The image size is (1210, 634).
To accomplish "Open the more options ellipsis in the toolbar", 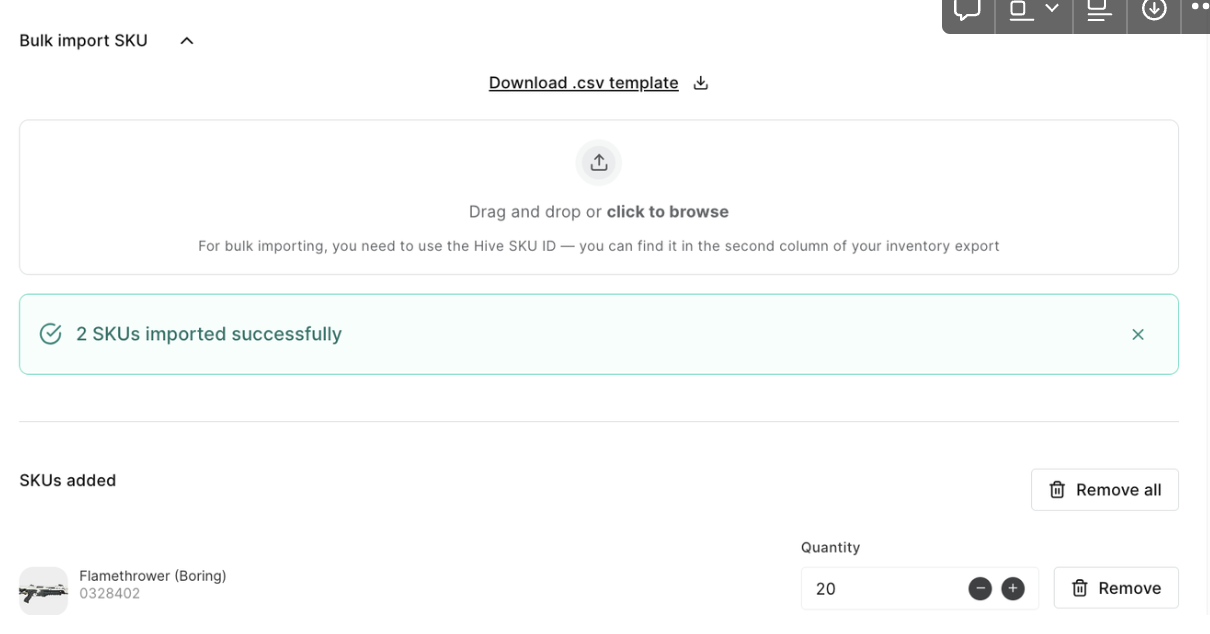I will tap(1199, 8).
